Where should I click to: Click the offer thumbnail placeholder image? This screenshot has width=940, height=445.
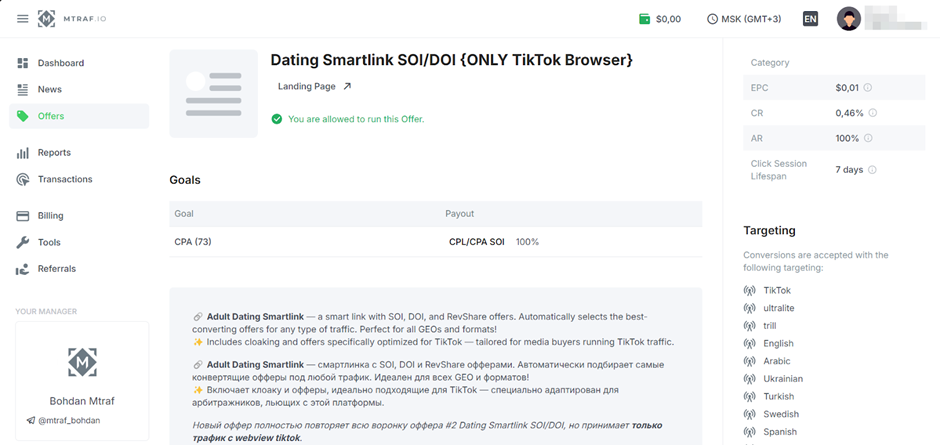click(x=213, y=93)
